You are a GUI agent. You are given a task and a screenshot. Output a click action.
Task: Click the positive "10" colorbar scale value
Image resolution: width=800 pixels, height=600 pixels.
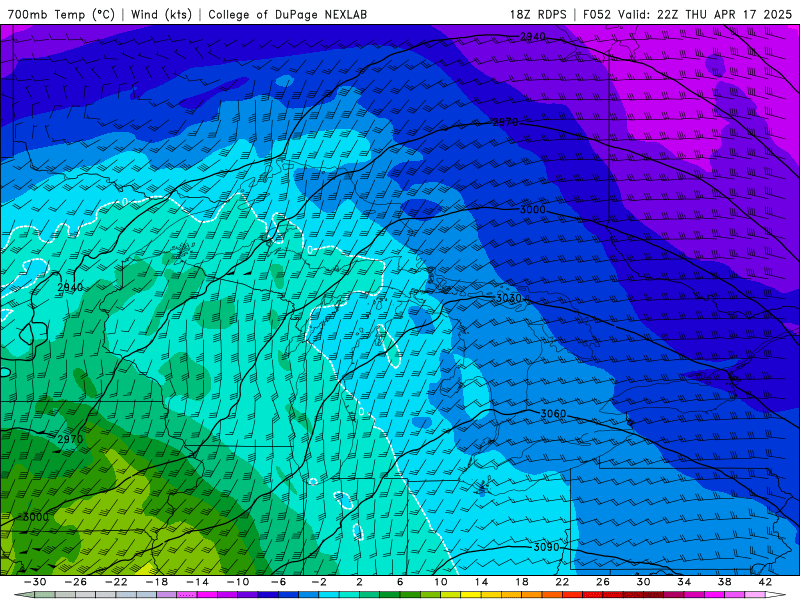pyautogui.click(x=441, y=582)
